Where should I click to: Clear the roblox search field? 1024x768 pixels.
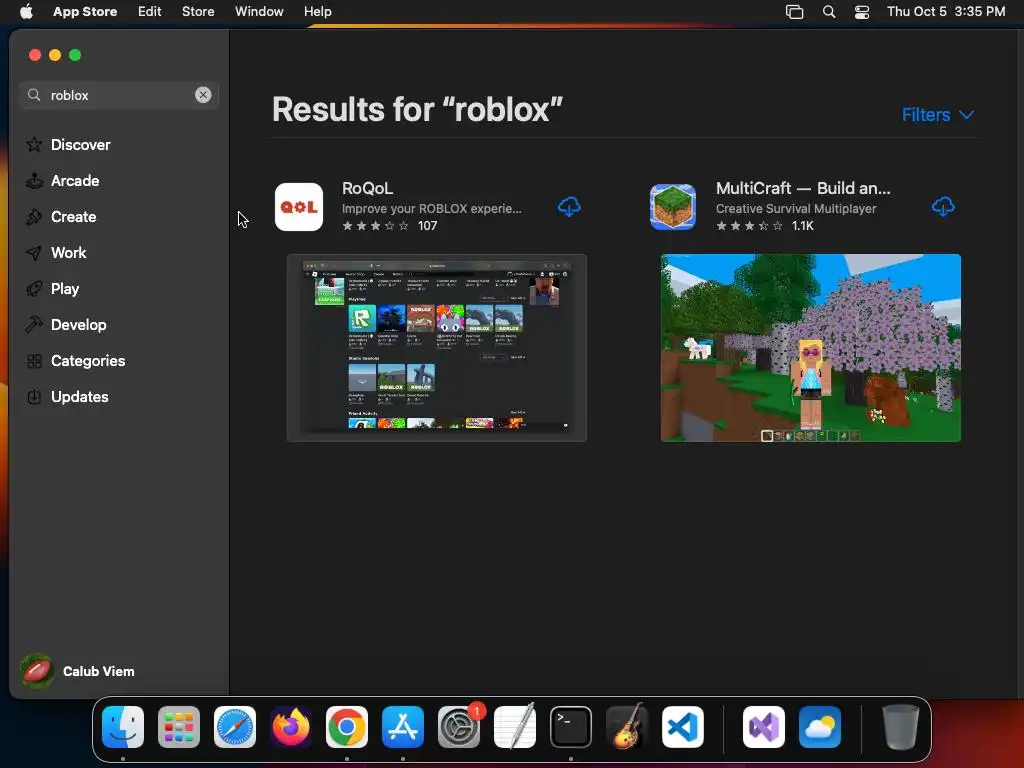click(203, 95)
